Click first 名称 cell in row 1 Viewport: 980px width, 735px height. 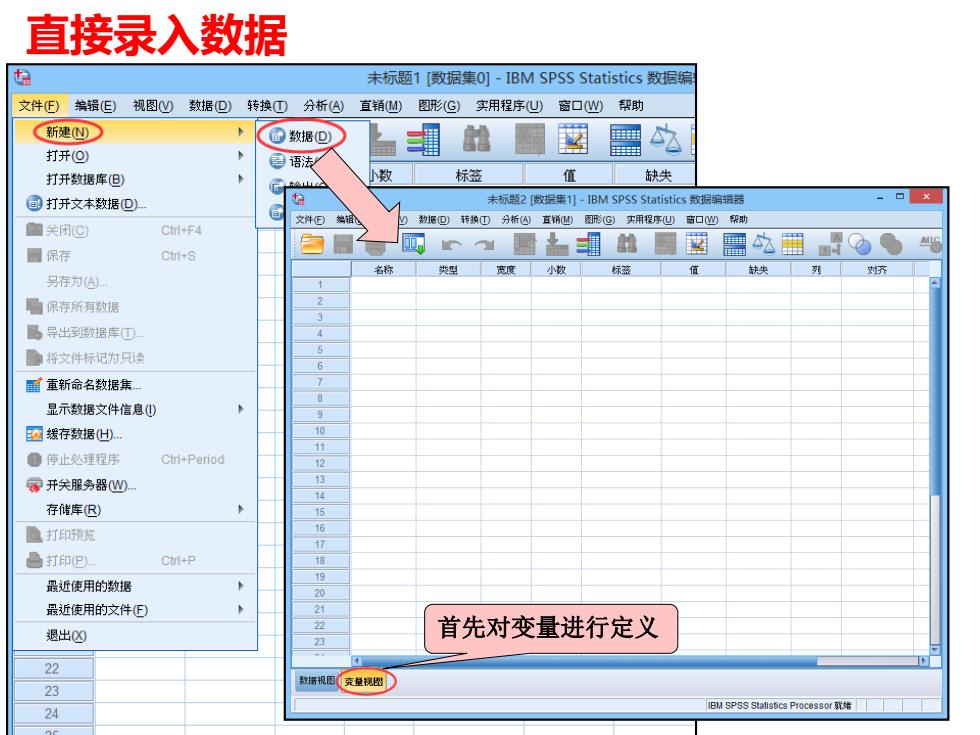pyautogui.click(x=384, y=285)
